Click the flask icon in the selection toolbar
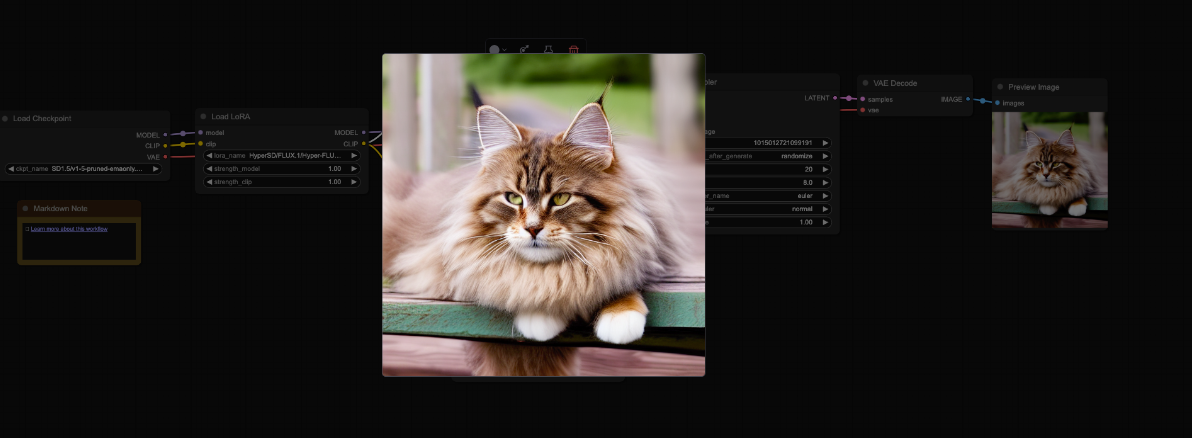Image resolution: width=1192 pixels, height=438 pixels. [x=548, y=49]
